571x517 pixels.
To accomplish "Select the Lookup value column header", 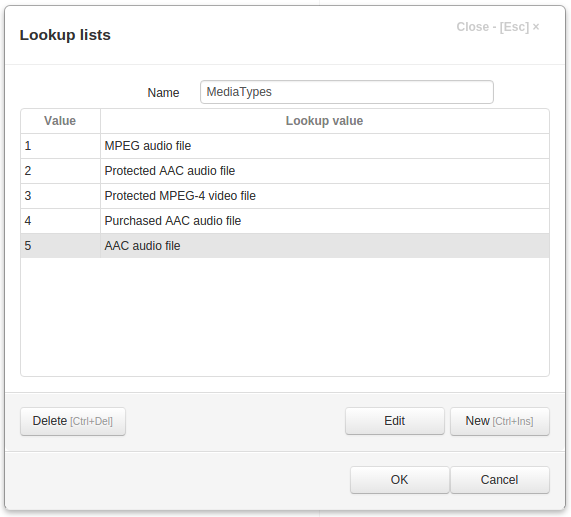I will [x=325, y=121].
